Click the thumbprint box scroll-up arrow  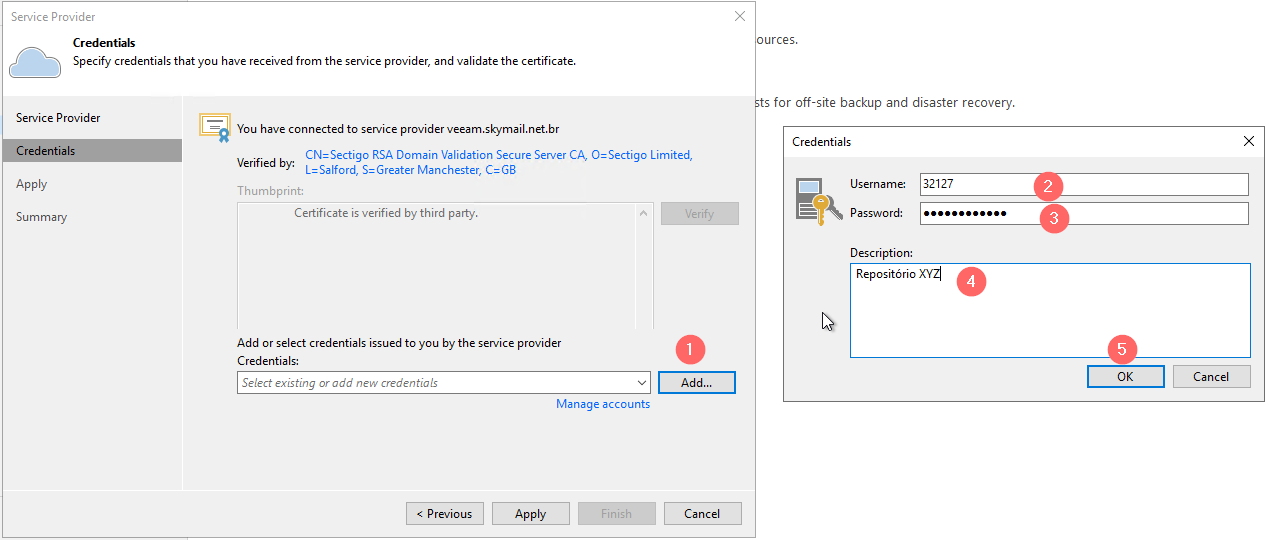coord(644,212)
